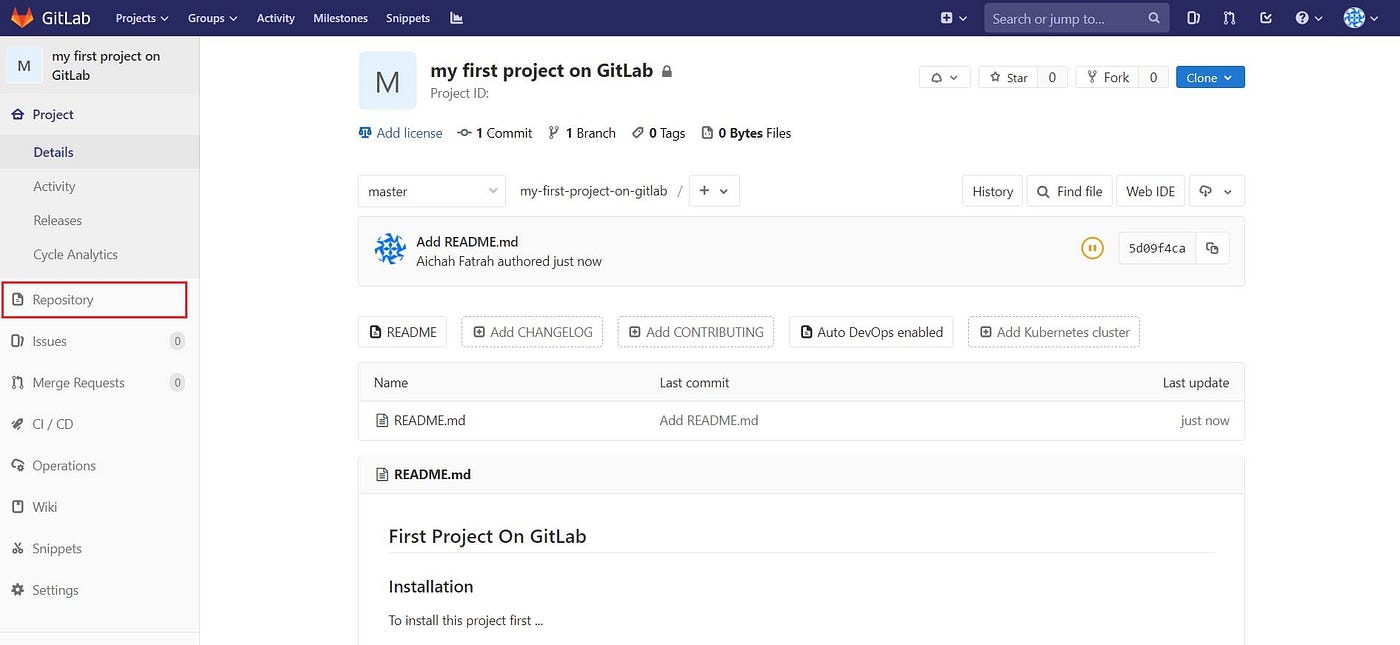Open merge requests icon in top bar

(x=1230, y=18)
